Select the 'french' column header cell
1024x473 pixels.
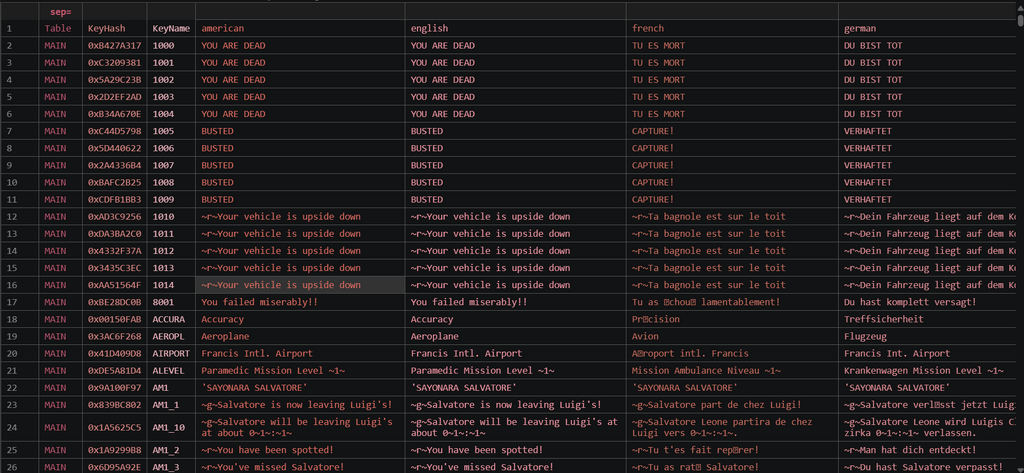[732, 29]
